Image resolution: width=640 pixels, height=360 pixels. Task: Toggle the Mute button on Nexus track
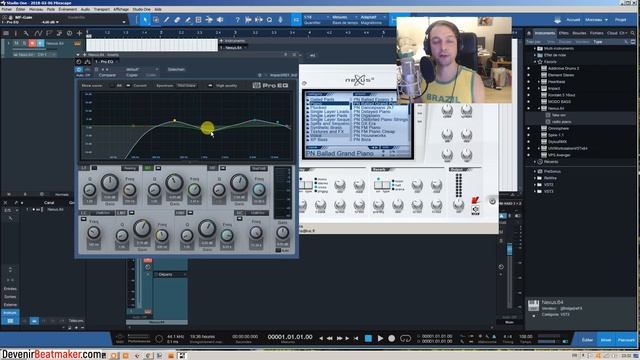click(x=16, y=43)
